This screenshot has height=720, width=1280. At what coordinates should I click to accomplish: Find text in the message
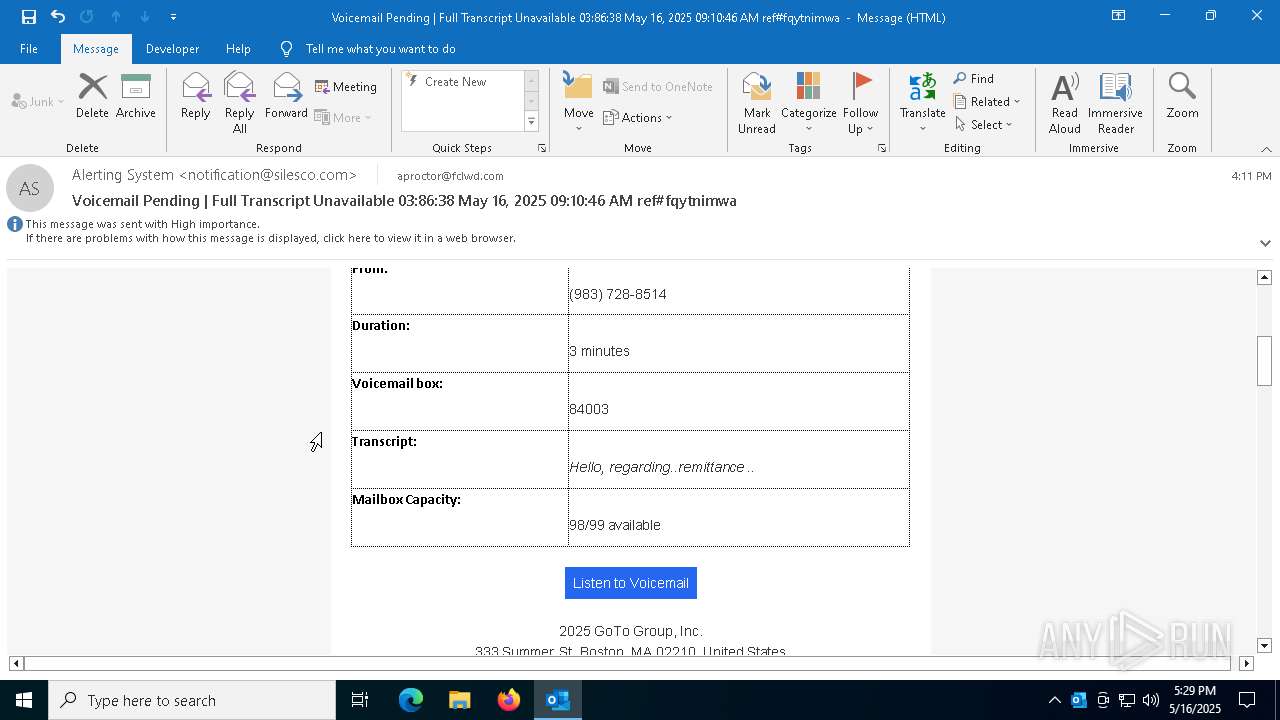[974, 79]
